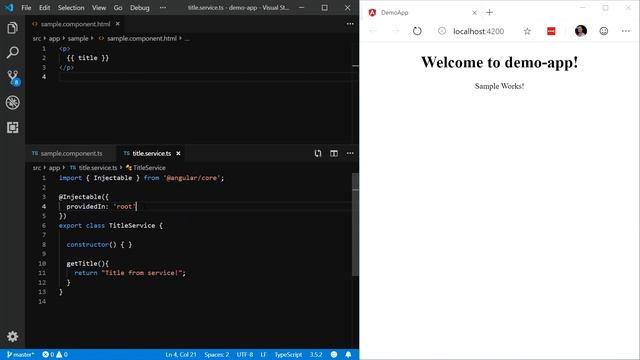Click the lower editor vertical scrollbar

tap(355, 224)
